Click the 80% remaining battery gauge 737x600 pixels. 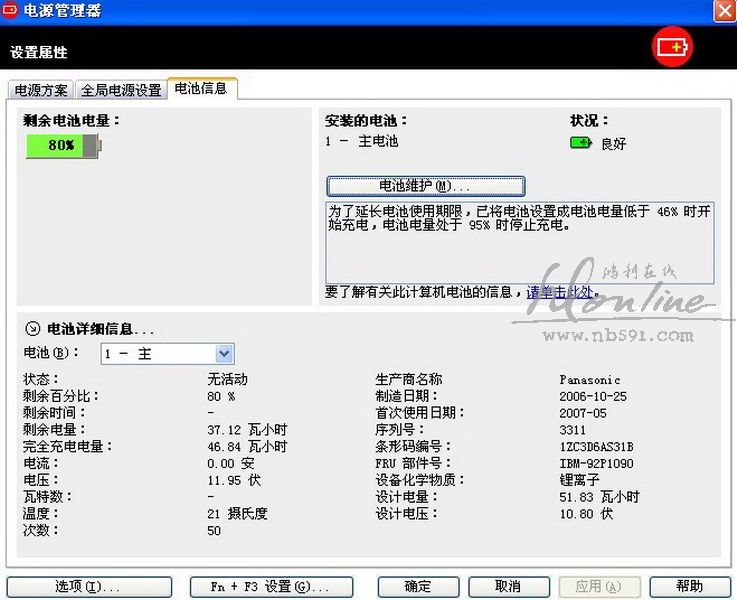click(64, 146)
